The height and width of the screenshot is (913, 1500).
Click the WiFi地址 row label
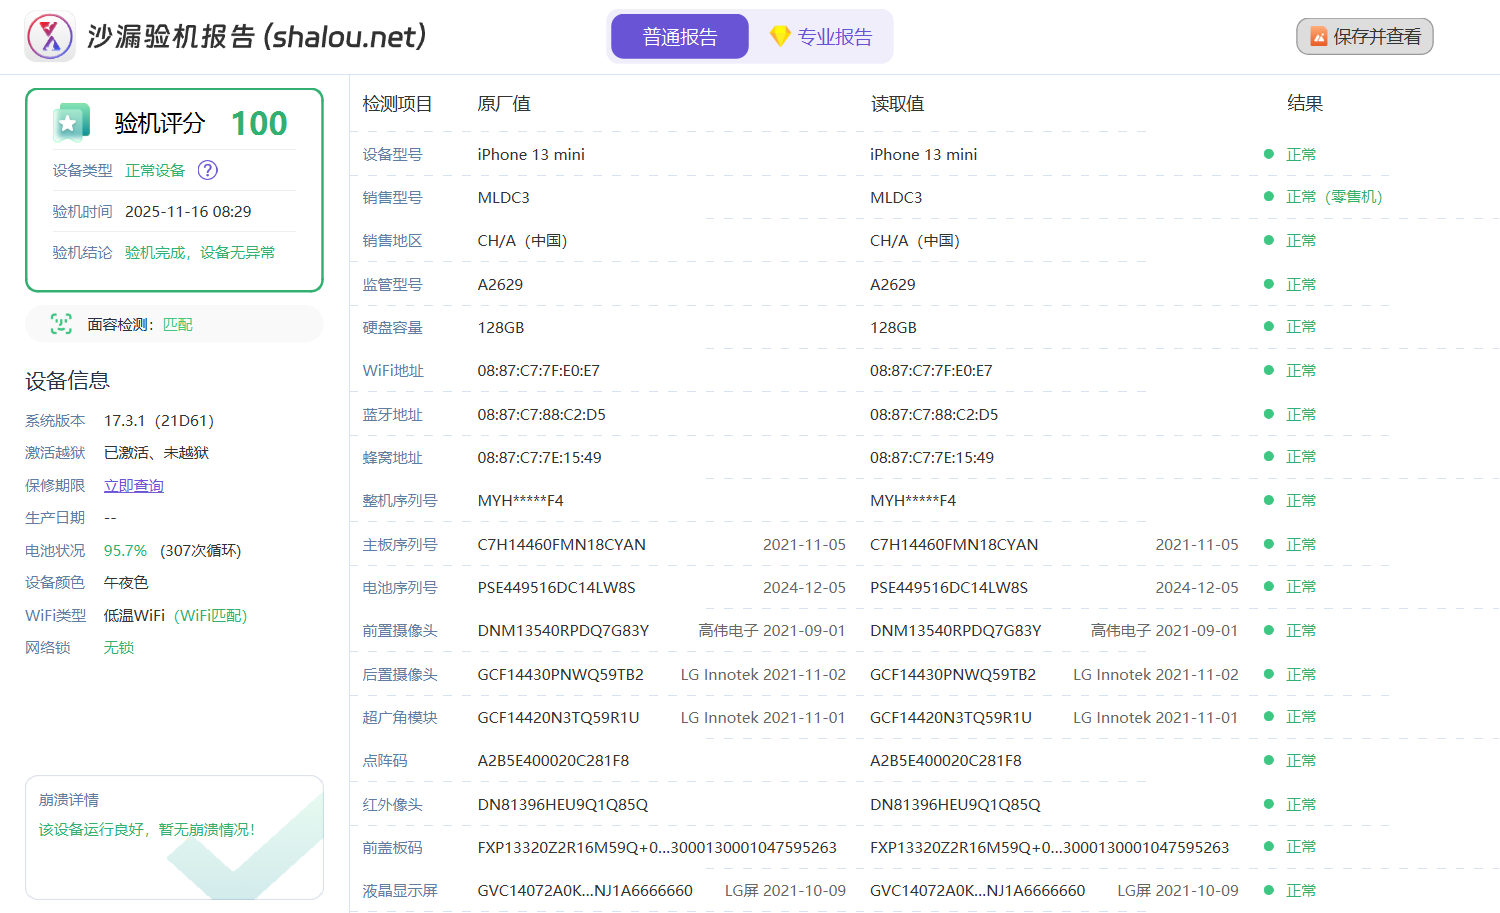coord(393,371)
